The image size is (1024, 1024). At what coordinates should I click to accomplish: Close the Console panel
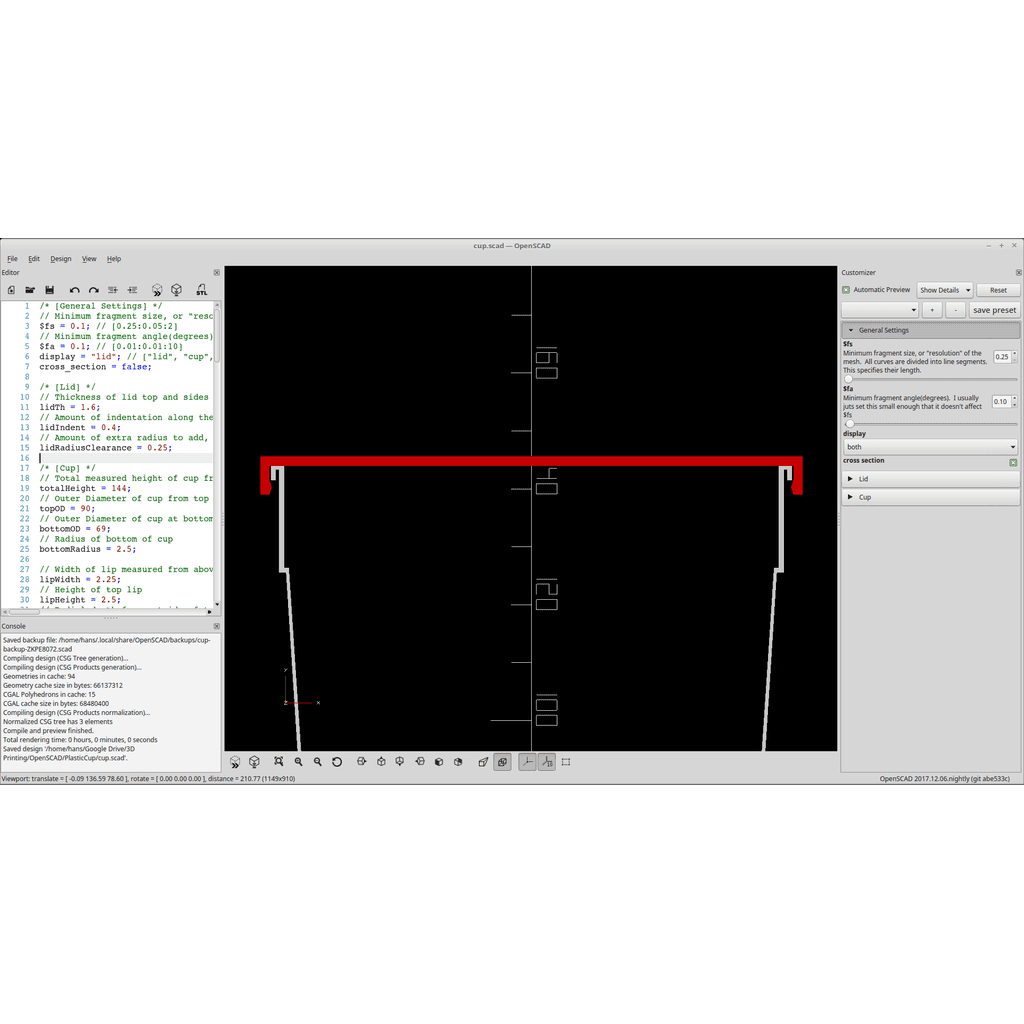(x=217, y=626)
